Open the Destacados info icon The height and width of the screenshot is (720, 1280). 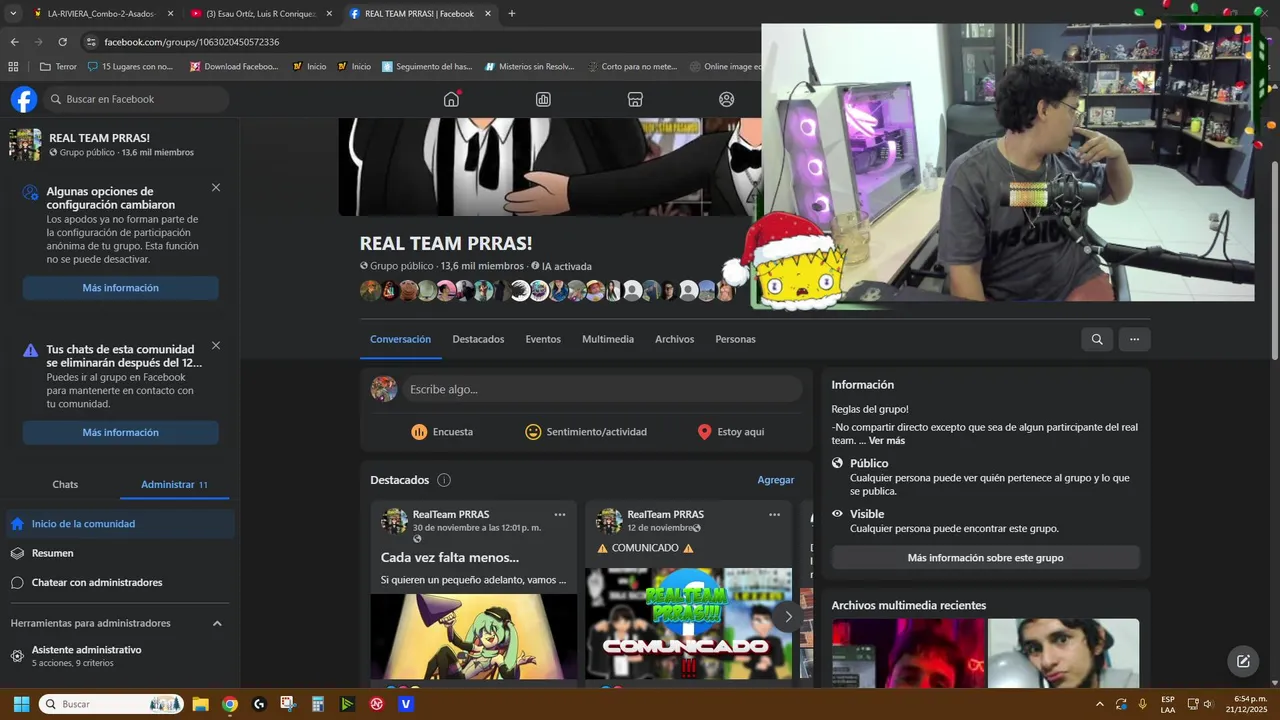444,480
